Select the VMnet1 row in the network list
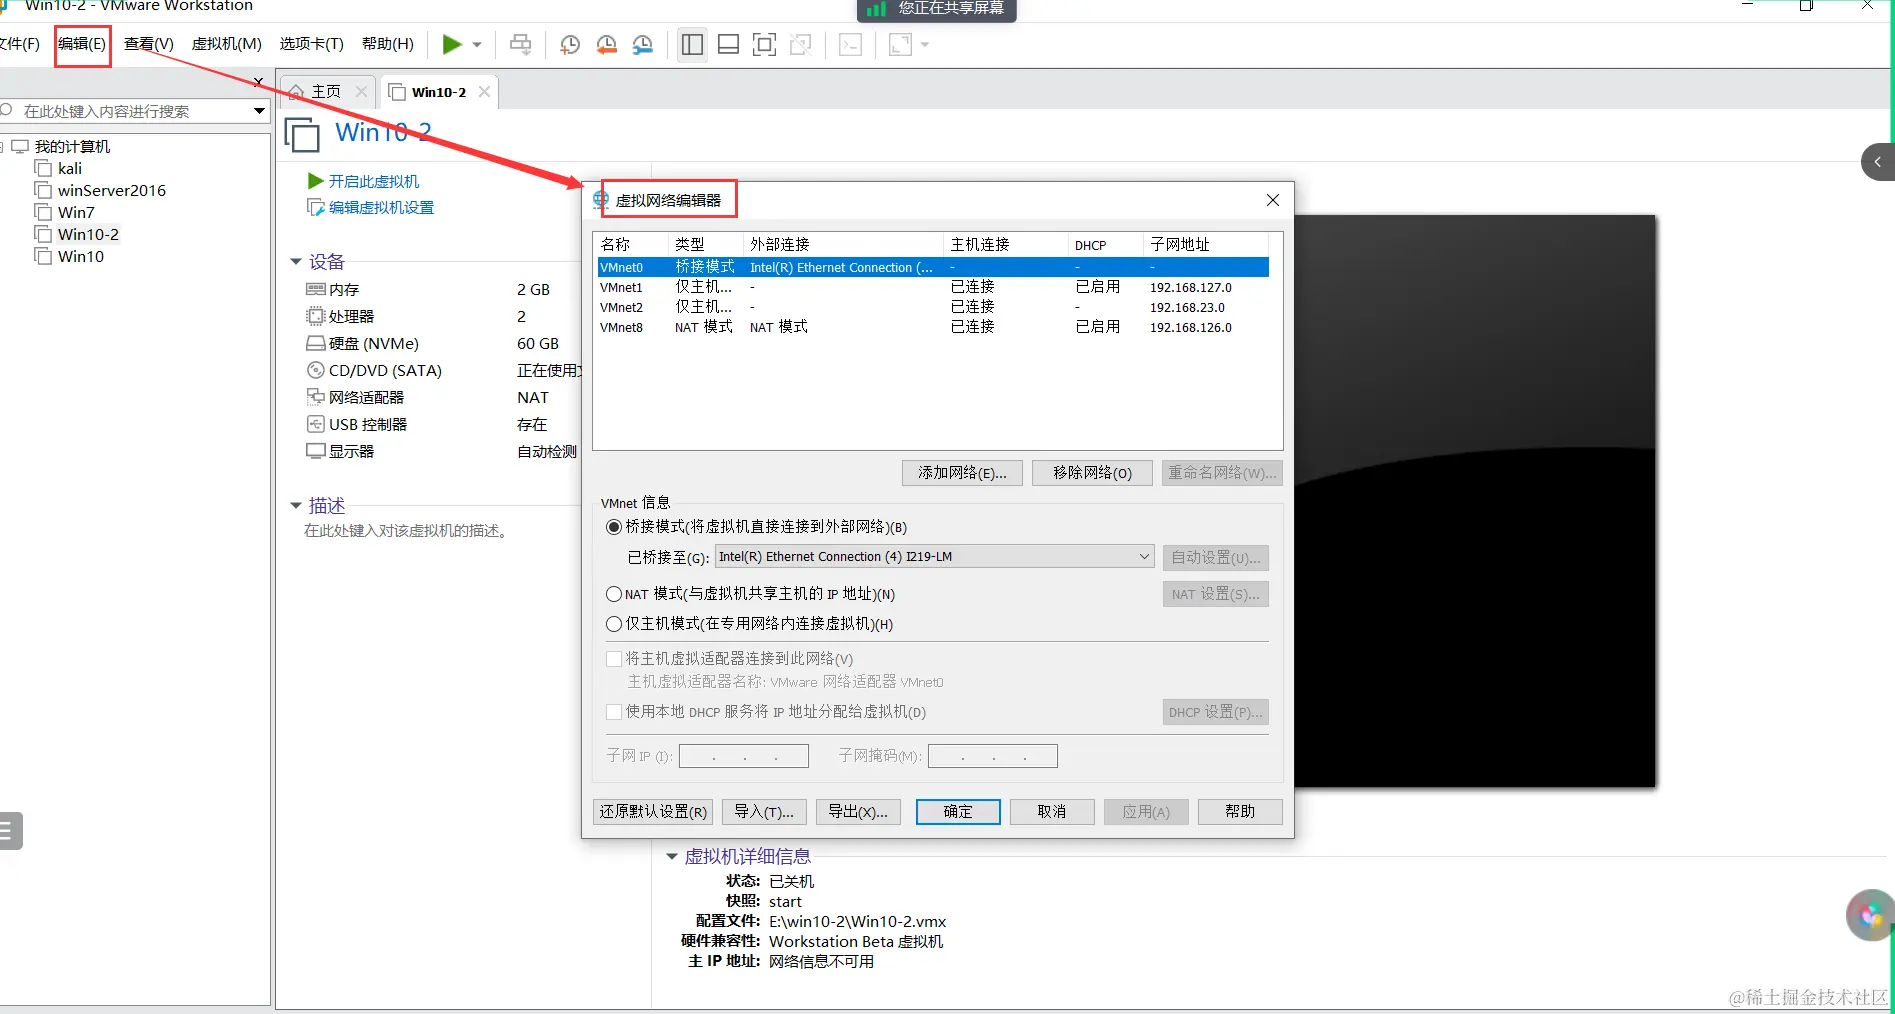The height and width of the screenshot is (1014, 1895). (x=933, y=287)
